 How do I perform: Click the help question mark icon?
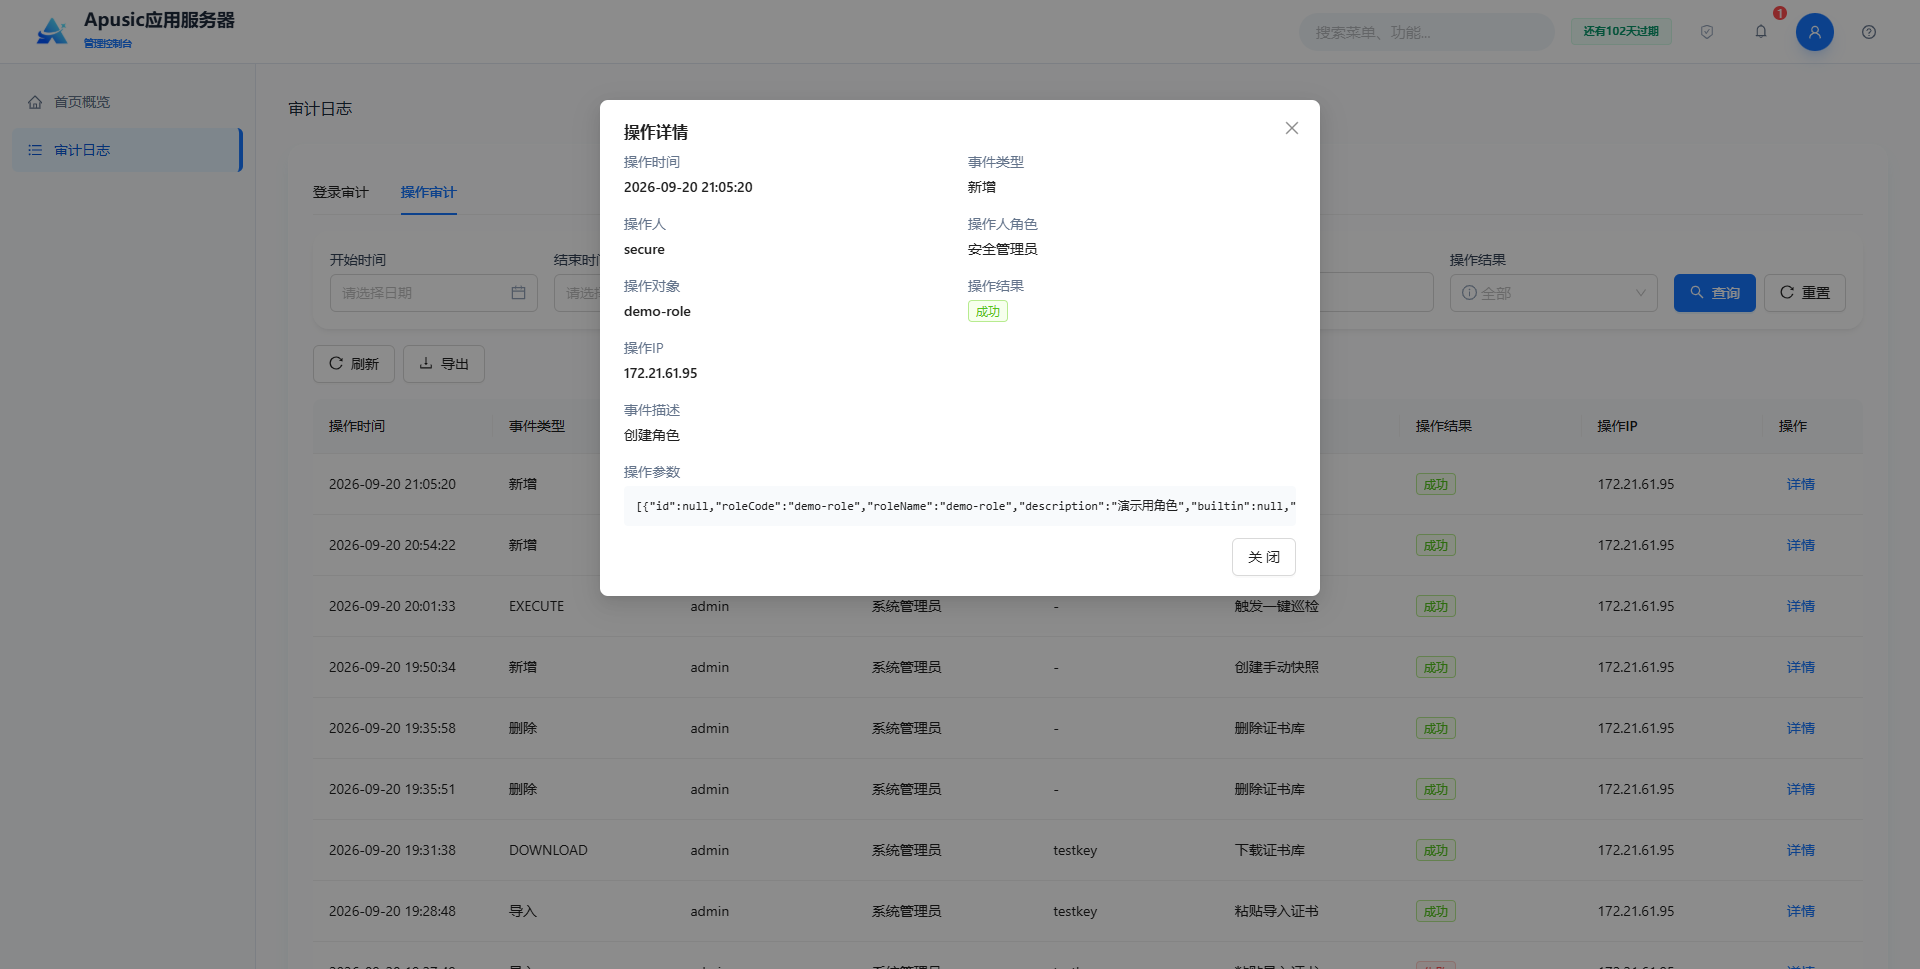click(1869, 32)
